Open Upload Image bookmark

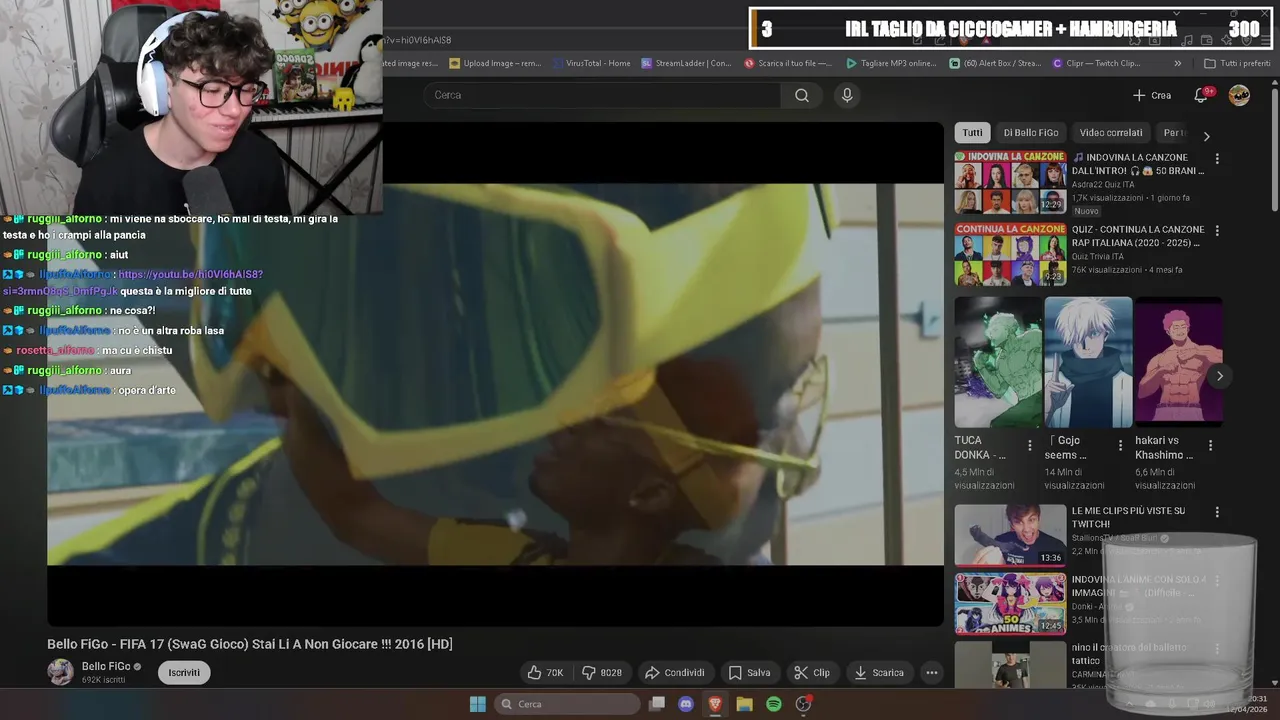pyautogui.click(x=495, y=63)
